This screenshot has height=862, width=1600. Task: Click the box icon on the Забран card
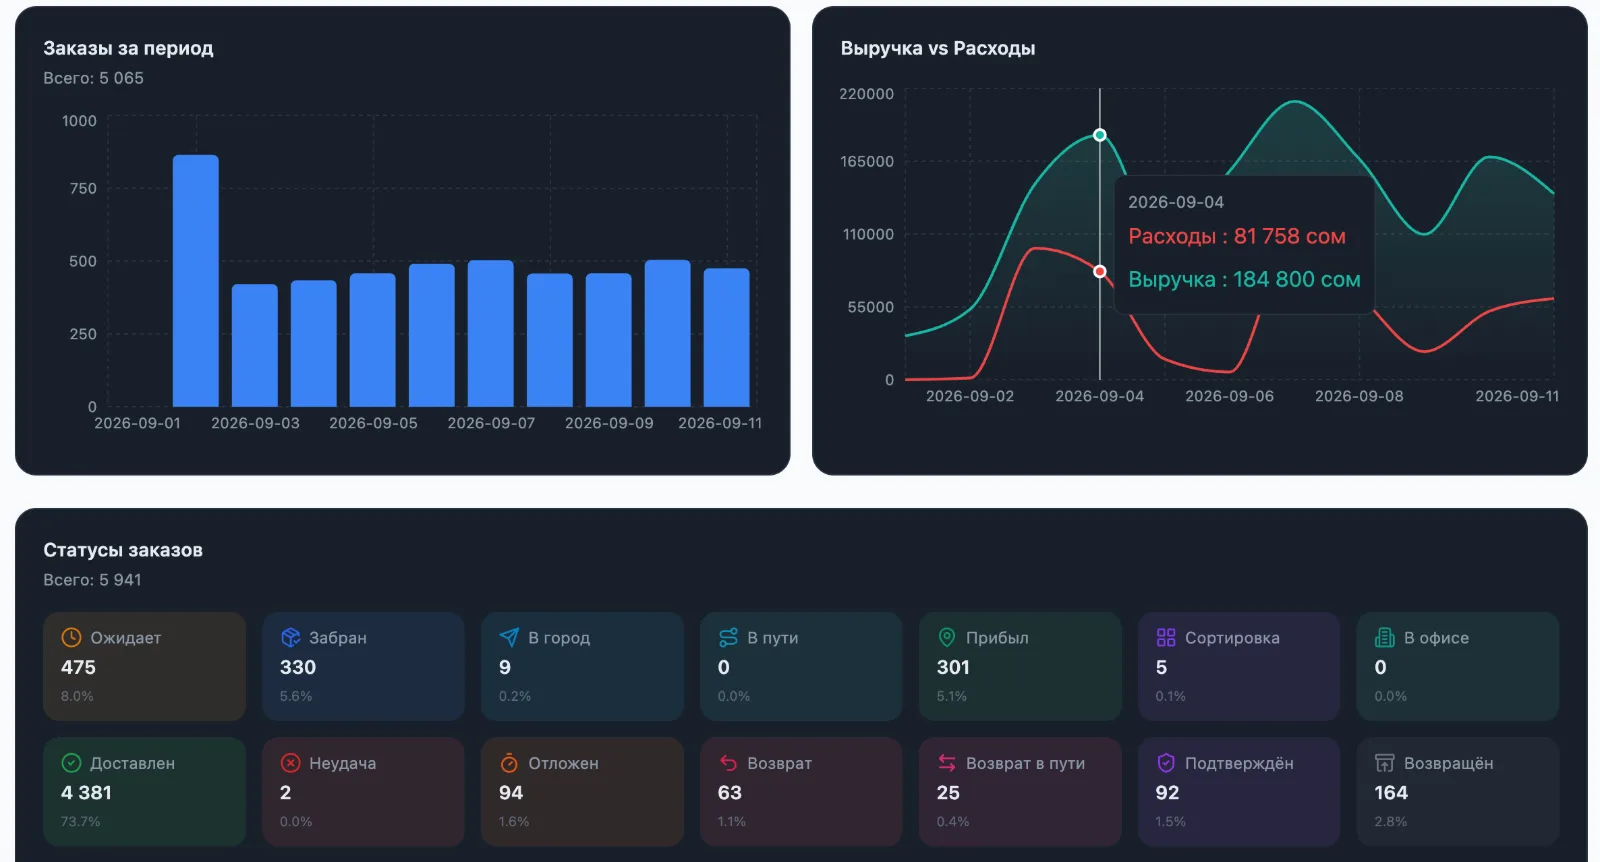click(290, 638)
